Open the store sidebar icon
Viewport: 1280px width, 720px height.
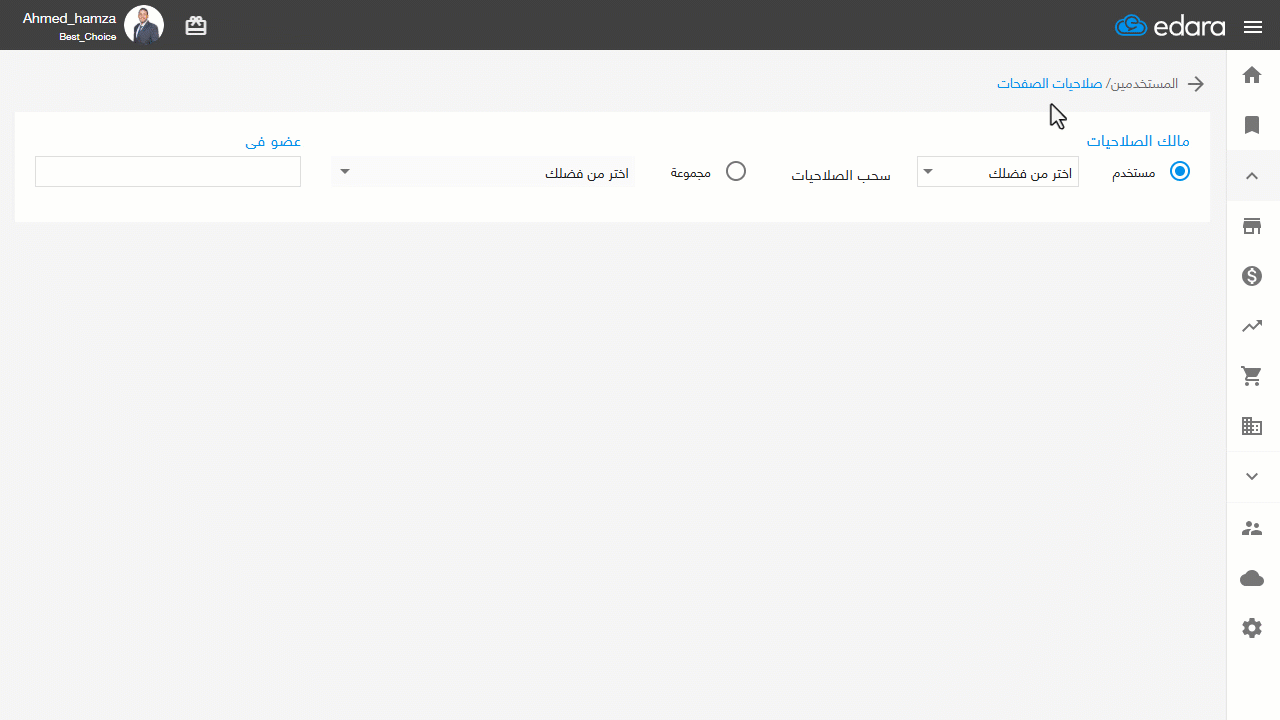click(1252, 226)
